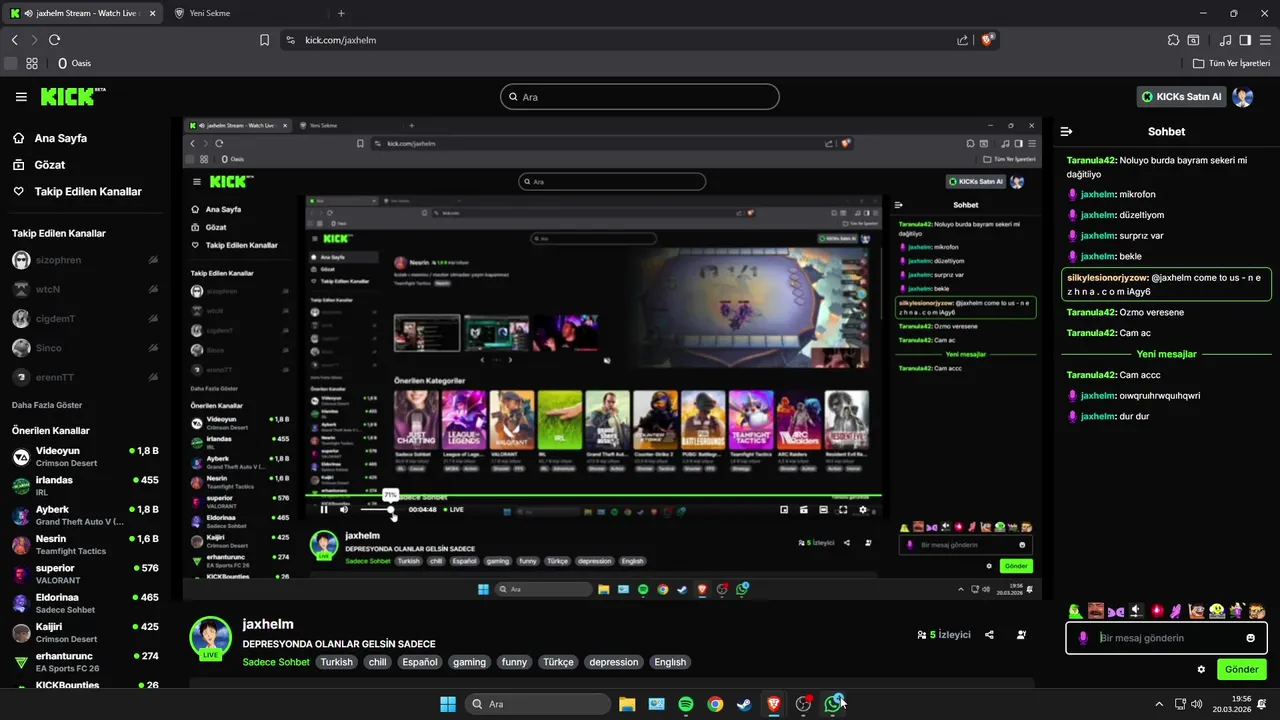This screenshot has width=1280, height=720.
Task: Select the purple bow emote
Action: pyautogui.click(x=1116, y=611)
